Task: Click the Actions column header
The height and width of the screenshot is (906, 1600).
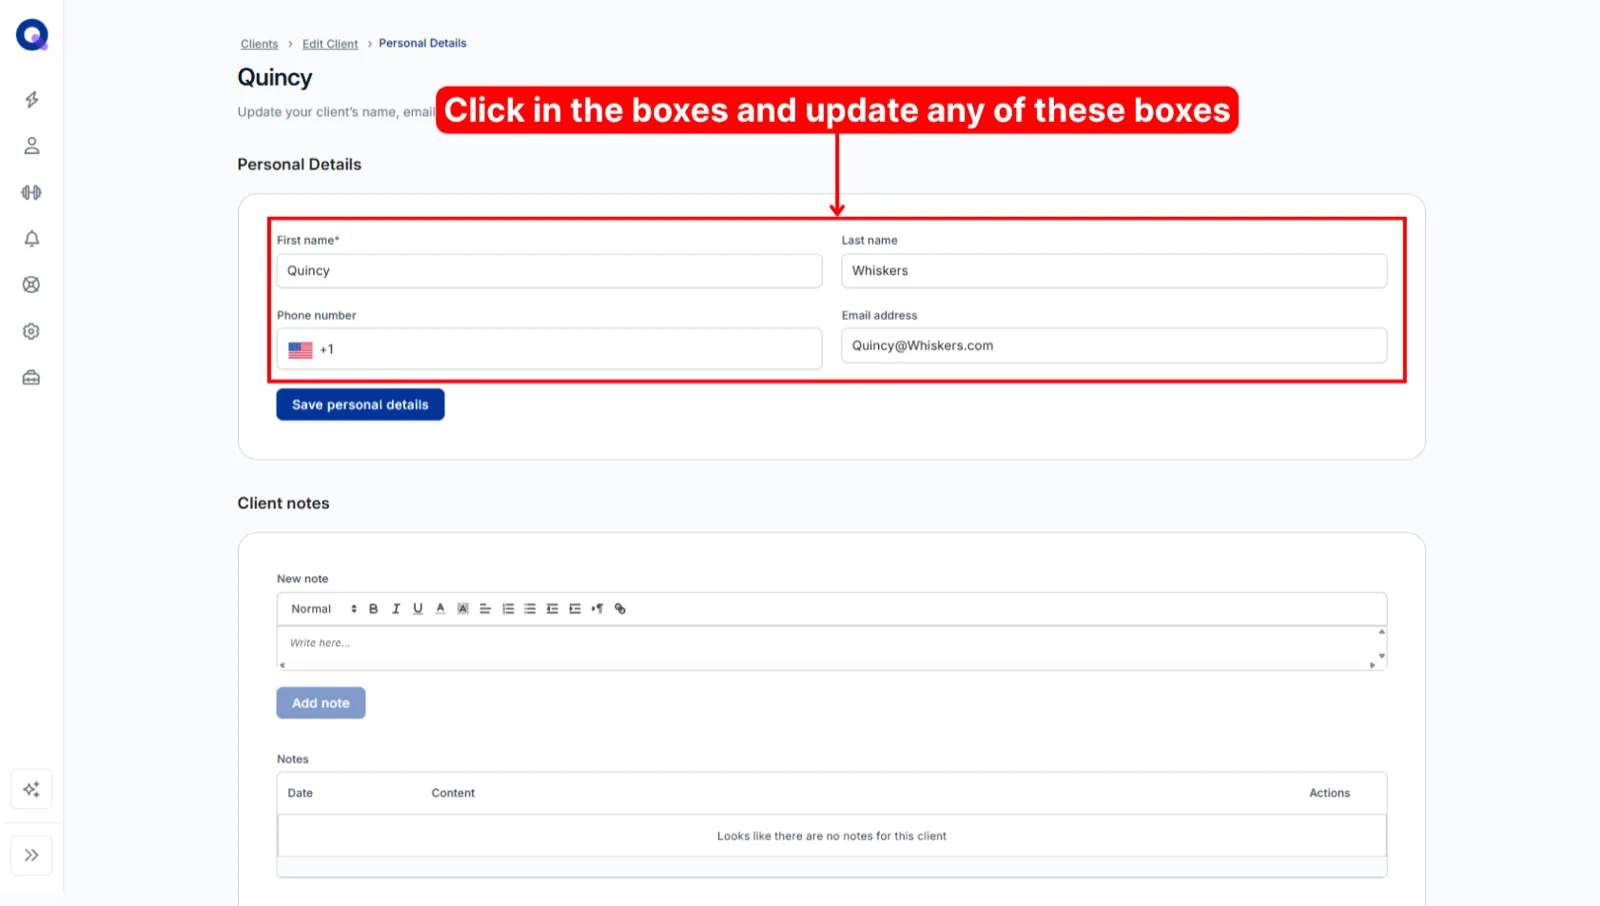Action: (x=1330, y=793)
